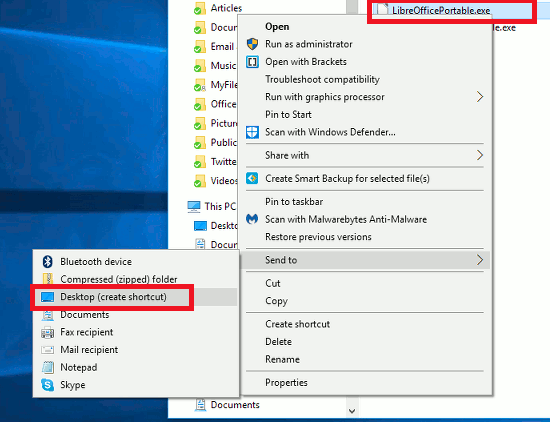Click the Compressed (zipped) folder icon
This screenshot has width=550, height=422.
48,279
